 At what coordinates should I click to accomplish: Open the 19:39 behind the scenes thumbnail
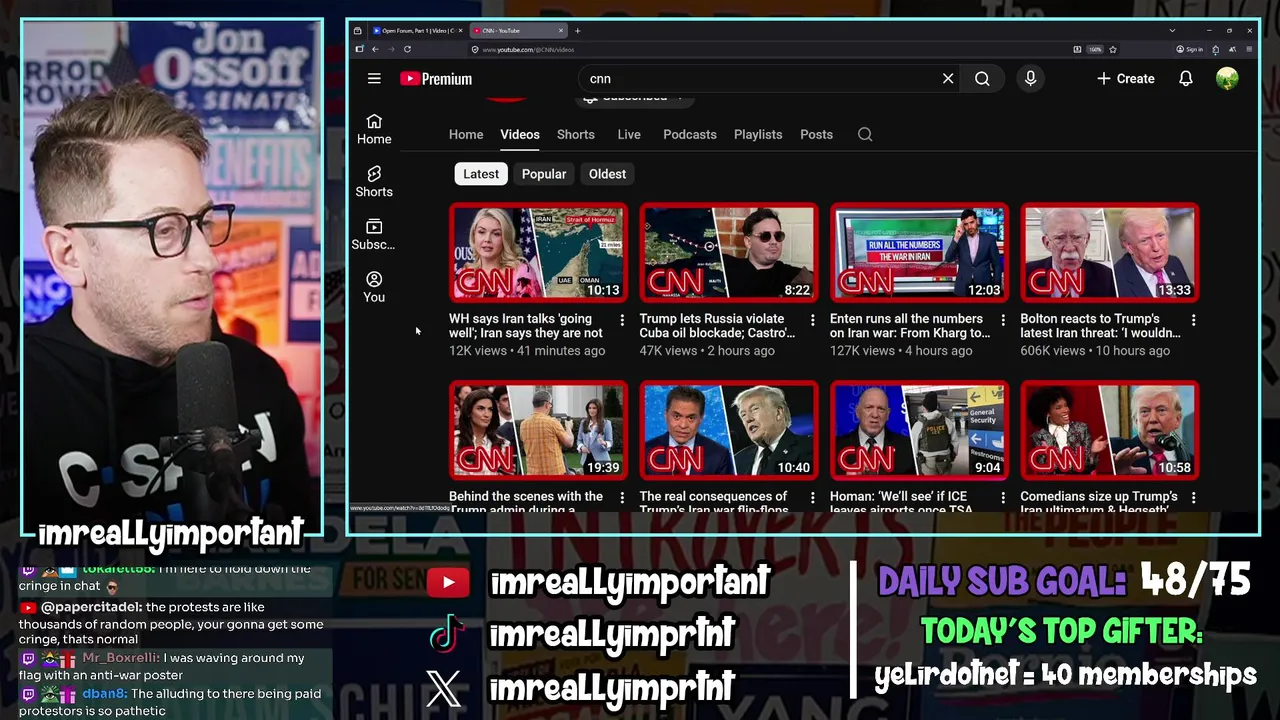click(x=538, y=430)
